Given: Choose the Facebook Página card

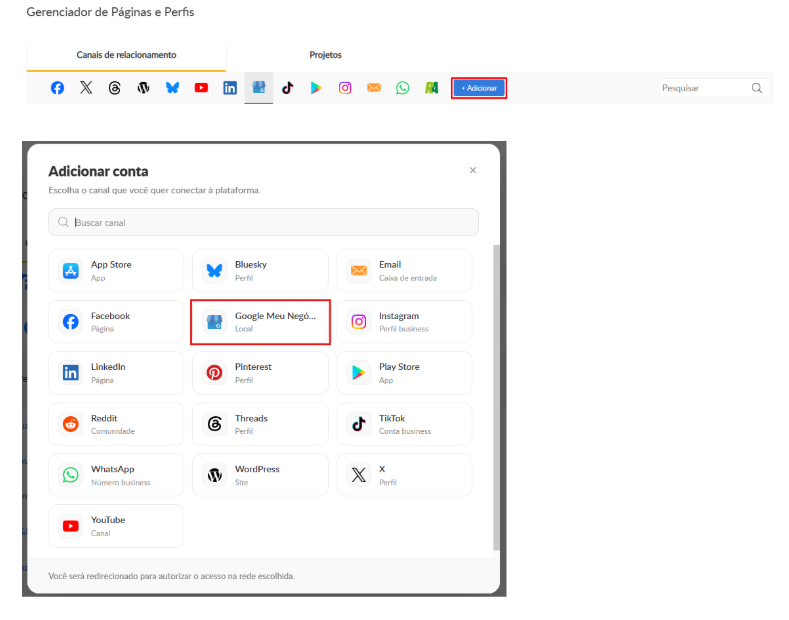Looking at the screenshot, I should [x=116, y=322].
